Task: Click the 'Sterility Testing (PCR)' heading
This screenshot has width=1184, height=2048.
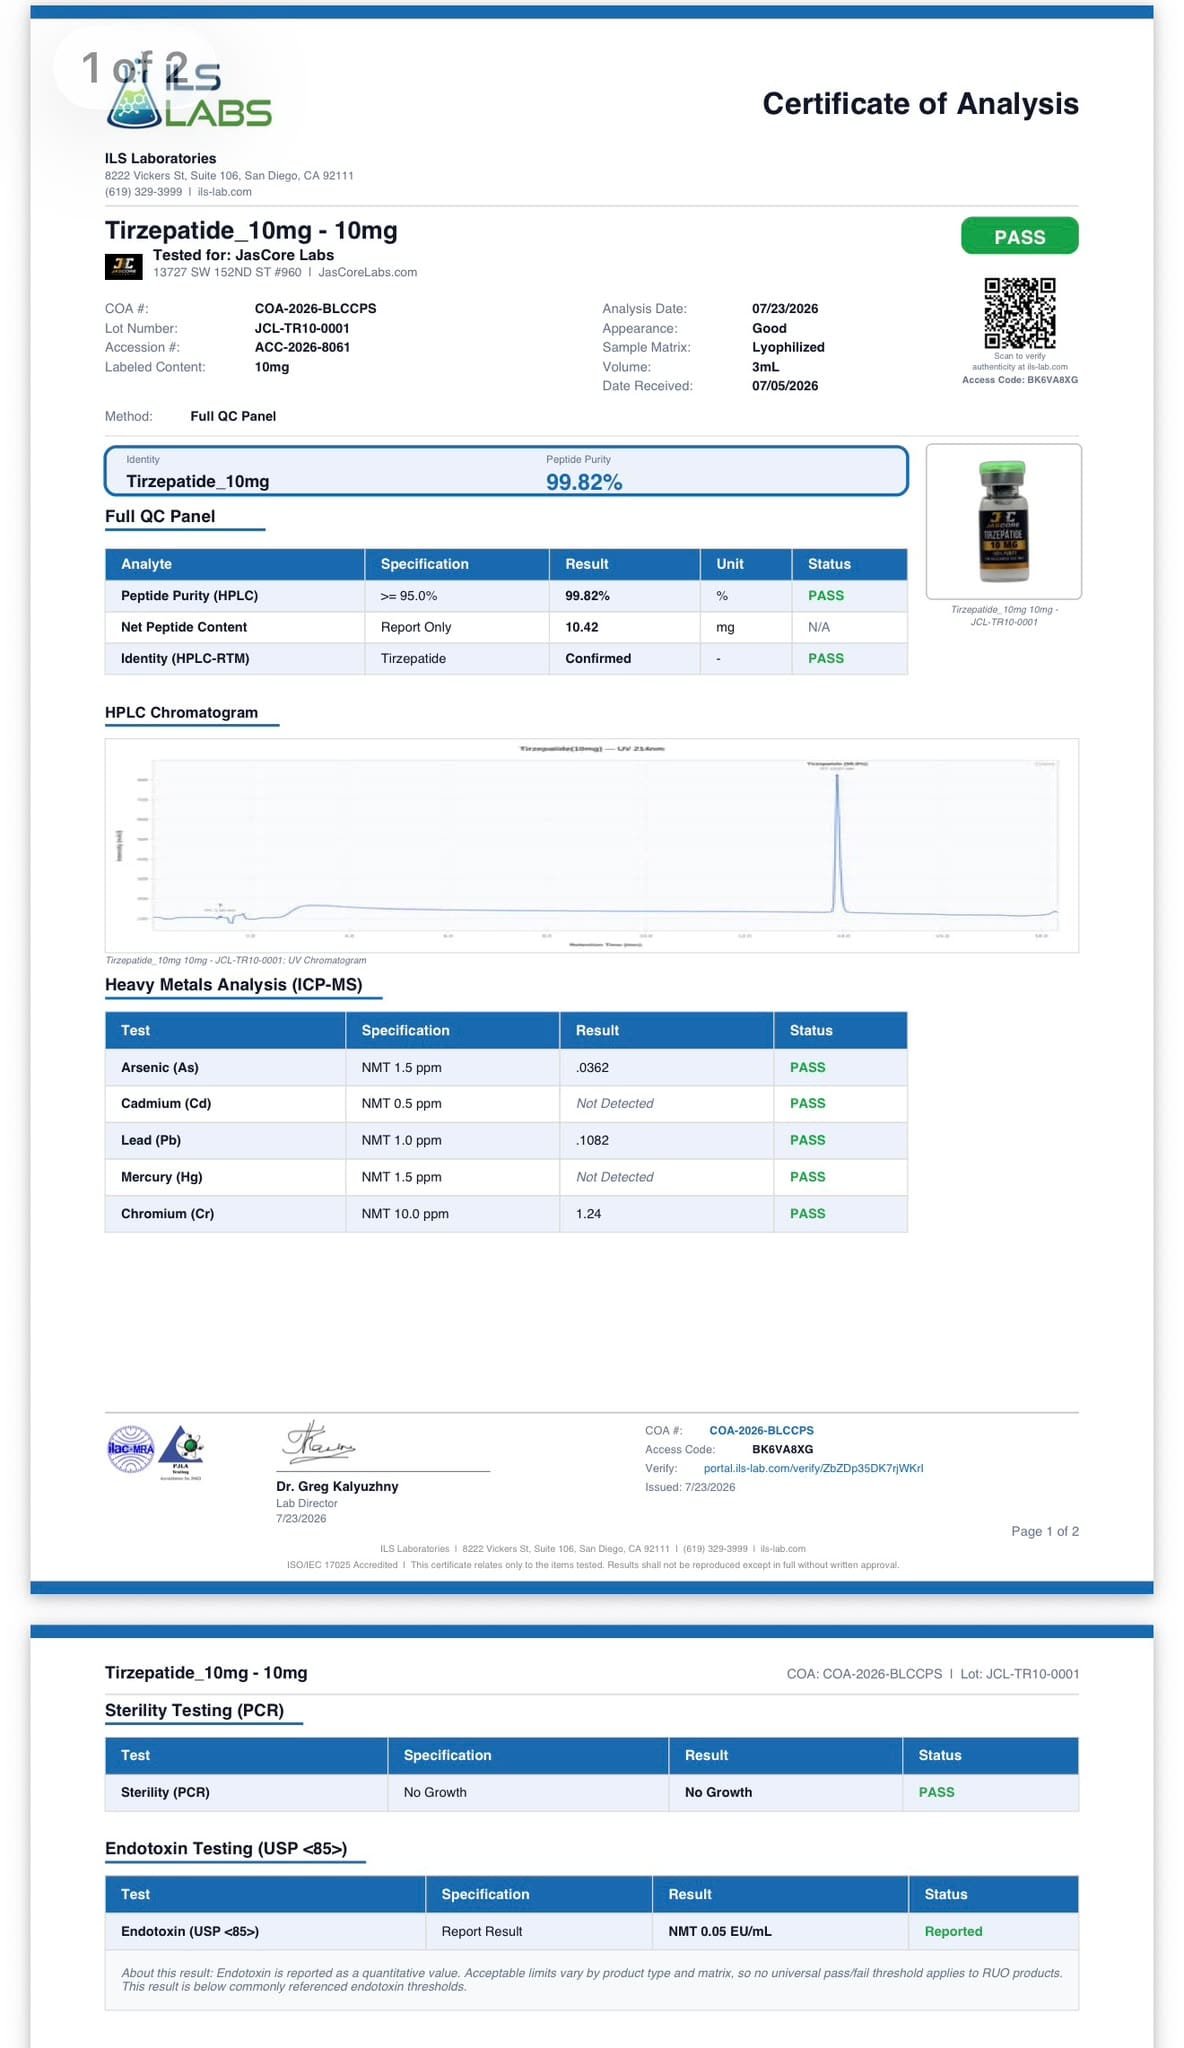Action: [194, 1710]
